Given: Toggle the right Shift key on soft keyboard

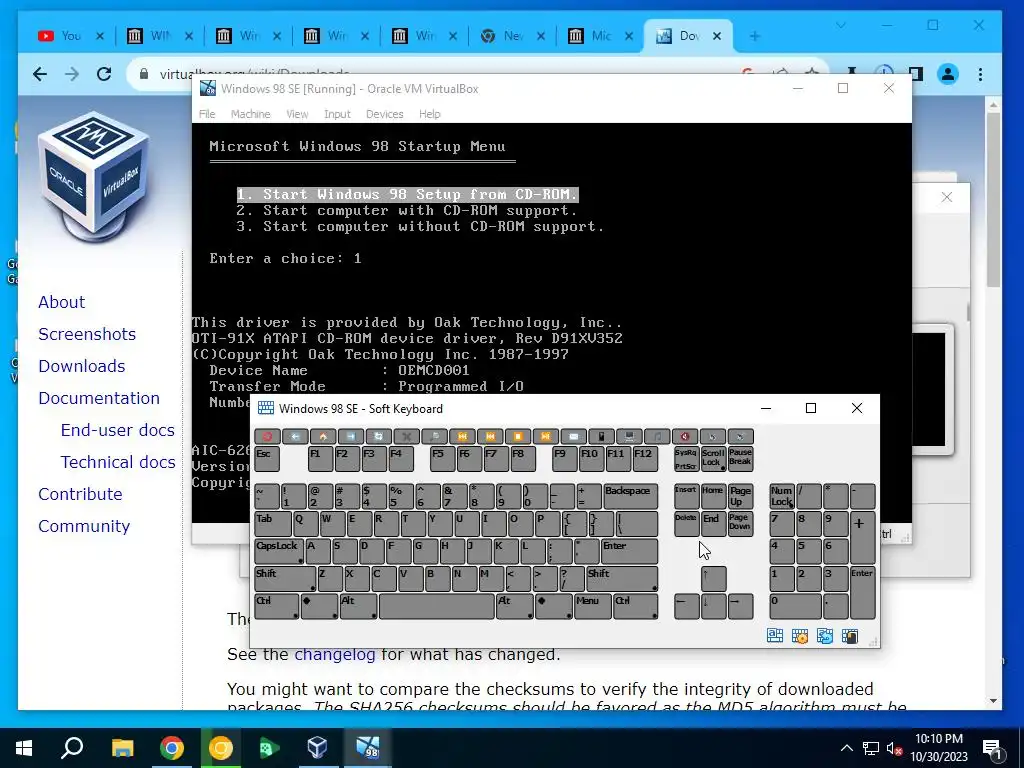Looking at the screenshot, I should click(622, 579).
